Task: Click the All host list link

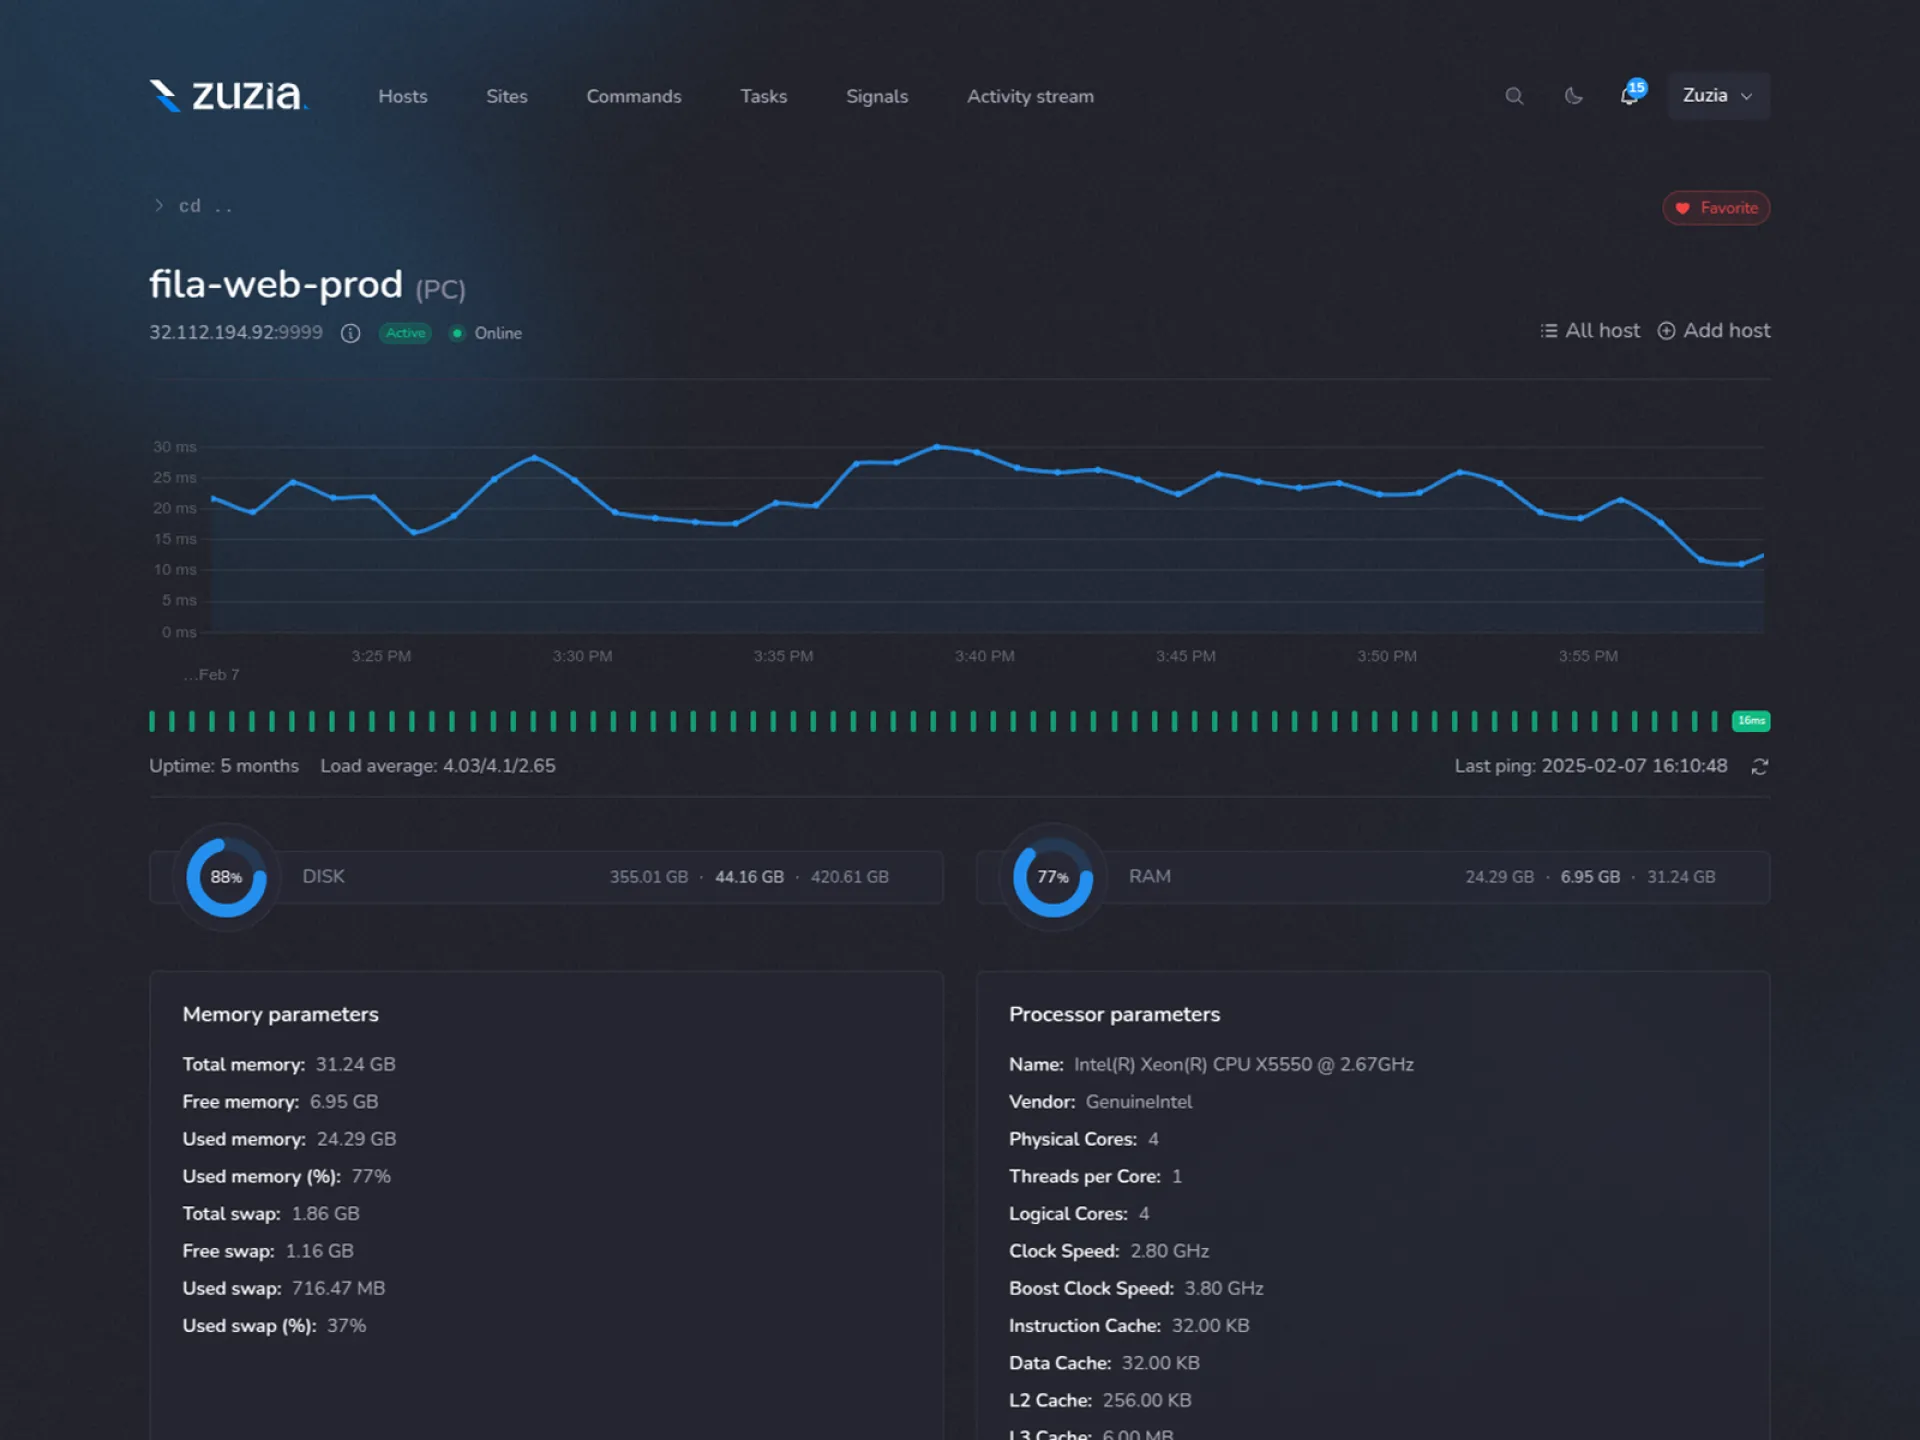Action: click(1590, 331)
